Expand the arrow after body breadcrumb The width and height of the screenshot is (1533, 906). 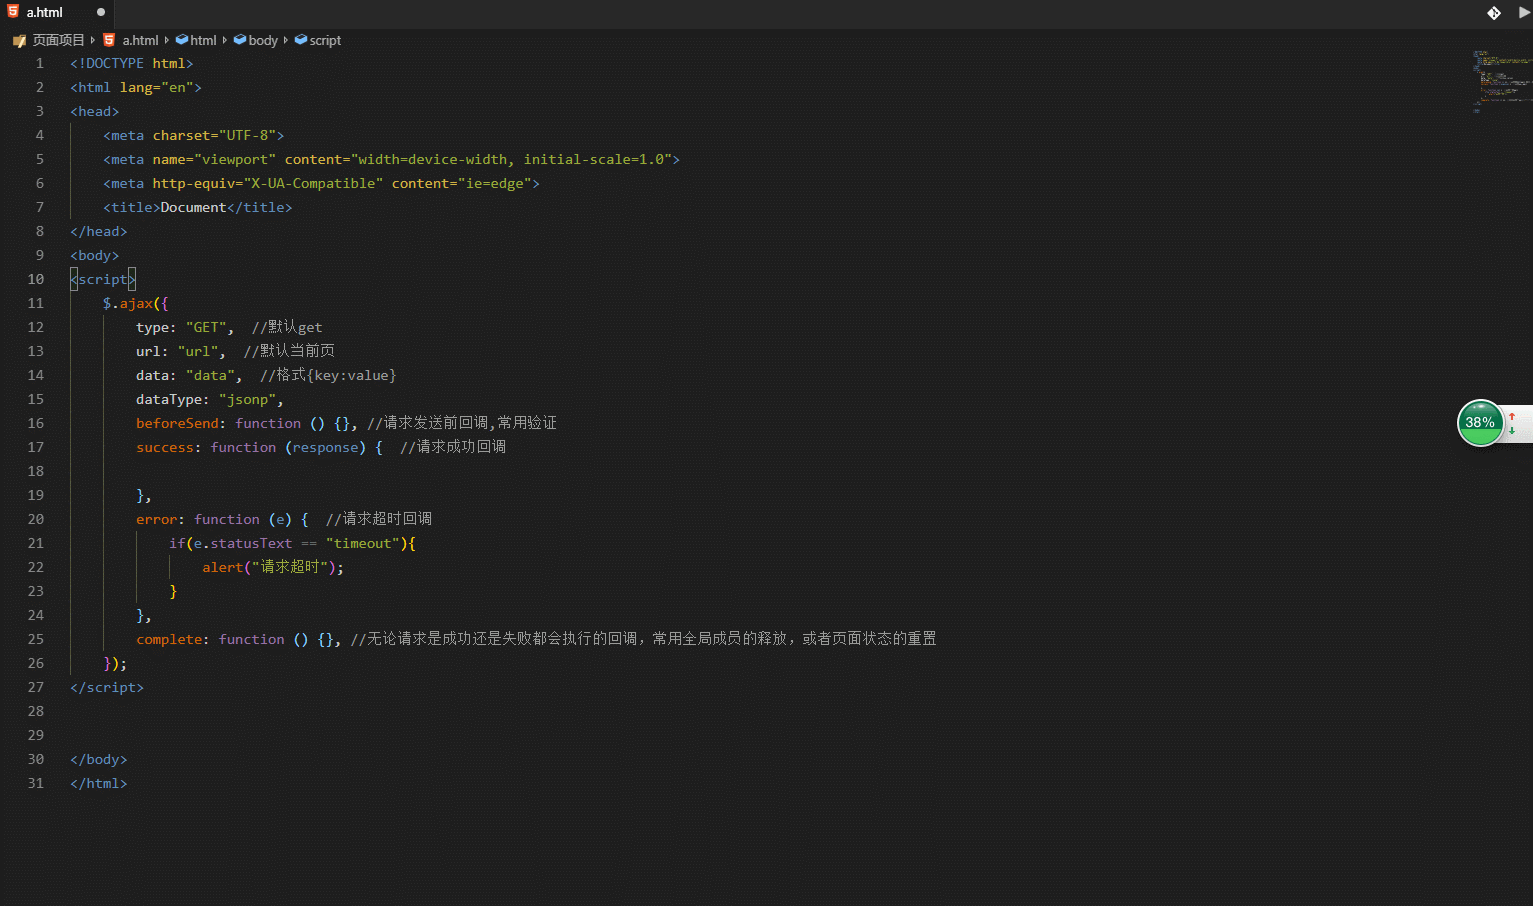(x=286, y=40)
